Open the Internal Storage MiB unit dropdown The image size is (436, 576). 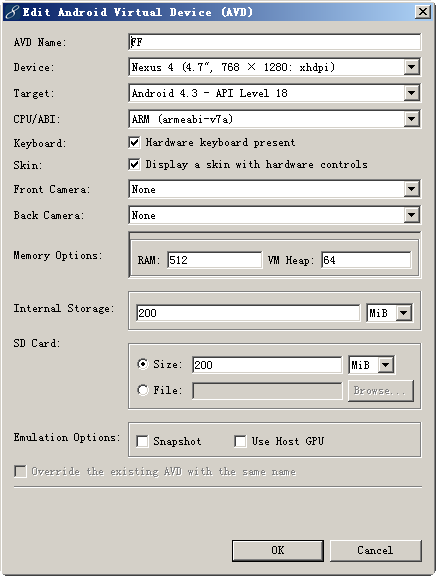coord(404,313)
